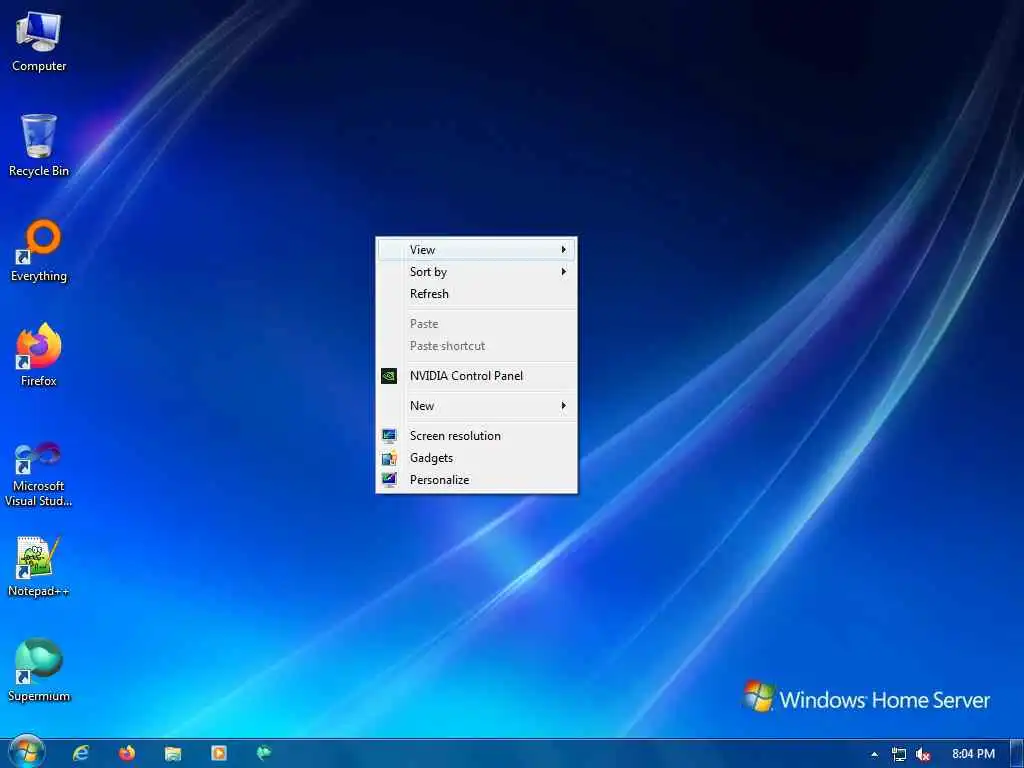The image size is (1024, 768).
Task: Open the 8:04 PM clock
Action: coord(973,754)
